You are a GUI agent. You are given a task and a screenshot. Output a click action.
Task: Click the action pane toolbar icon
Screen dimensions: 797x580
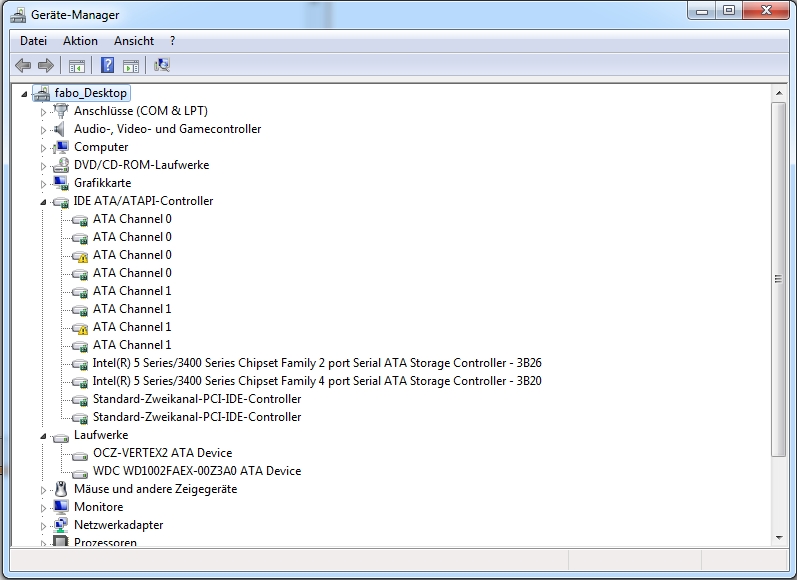click(x=131, y=66)
